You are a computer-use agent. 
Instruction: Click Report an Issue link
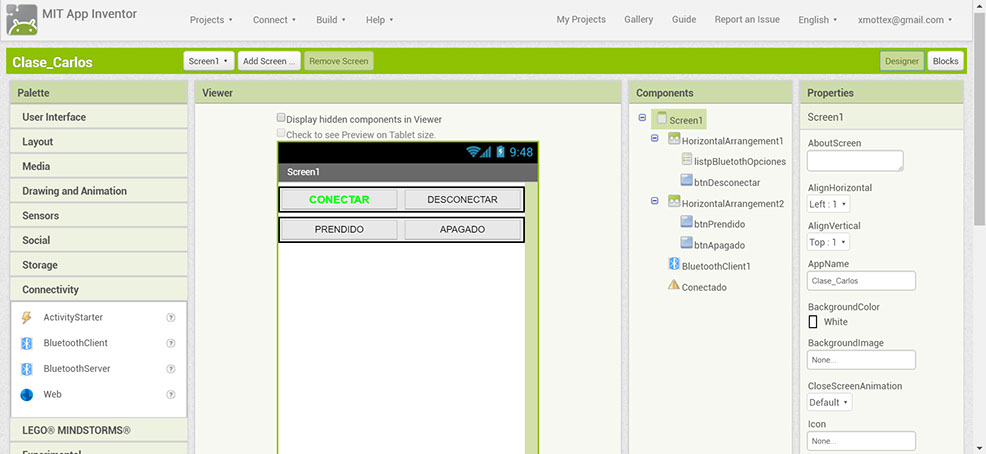[747, 20]
